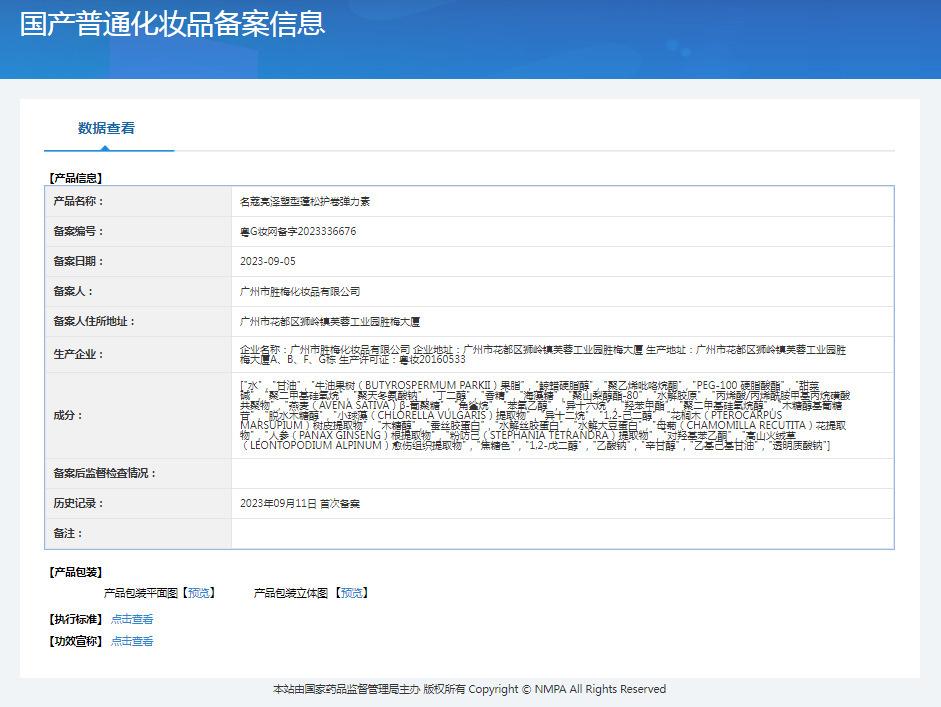Select the 备案编号 value 粤G妆网备字2023336676
The height and width of the screenshot is (707, 941).
(x=298, y=231)
